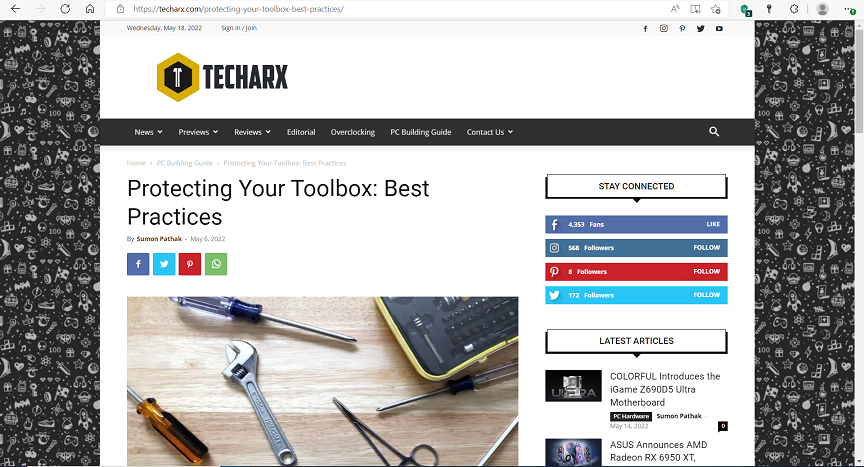Open the Editorial menu item
This screenshot has width=864, height=467.
pyautogui.click(x=301, y=132)
